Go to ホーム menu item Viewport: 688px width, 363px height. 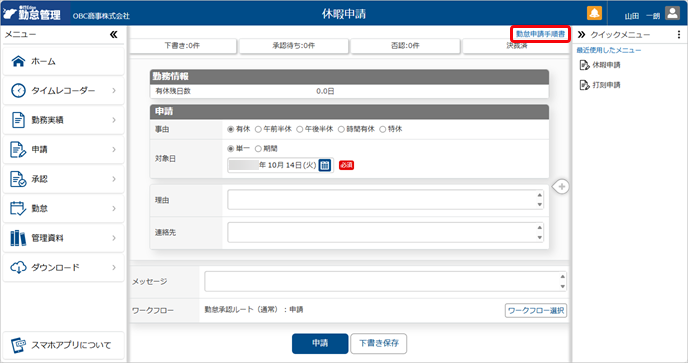64,61
